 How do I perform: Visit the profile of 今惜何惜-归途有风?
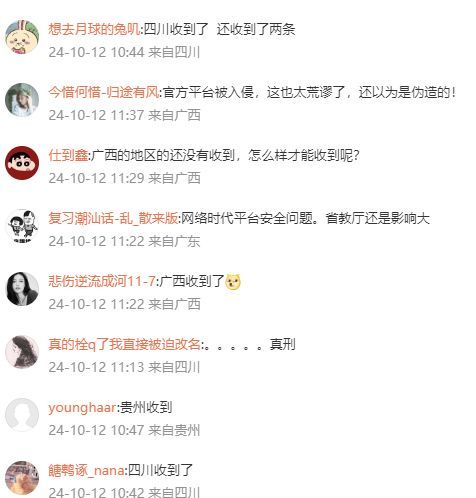point(103,92)
